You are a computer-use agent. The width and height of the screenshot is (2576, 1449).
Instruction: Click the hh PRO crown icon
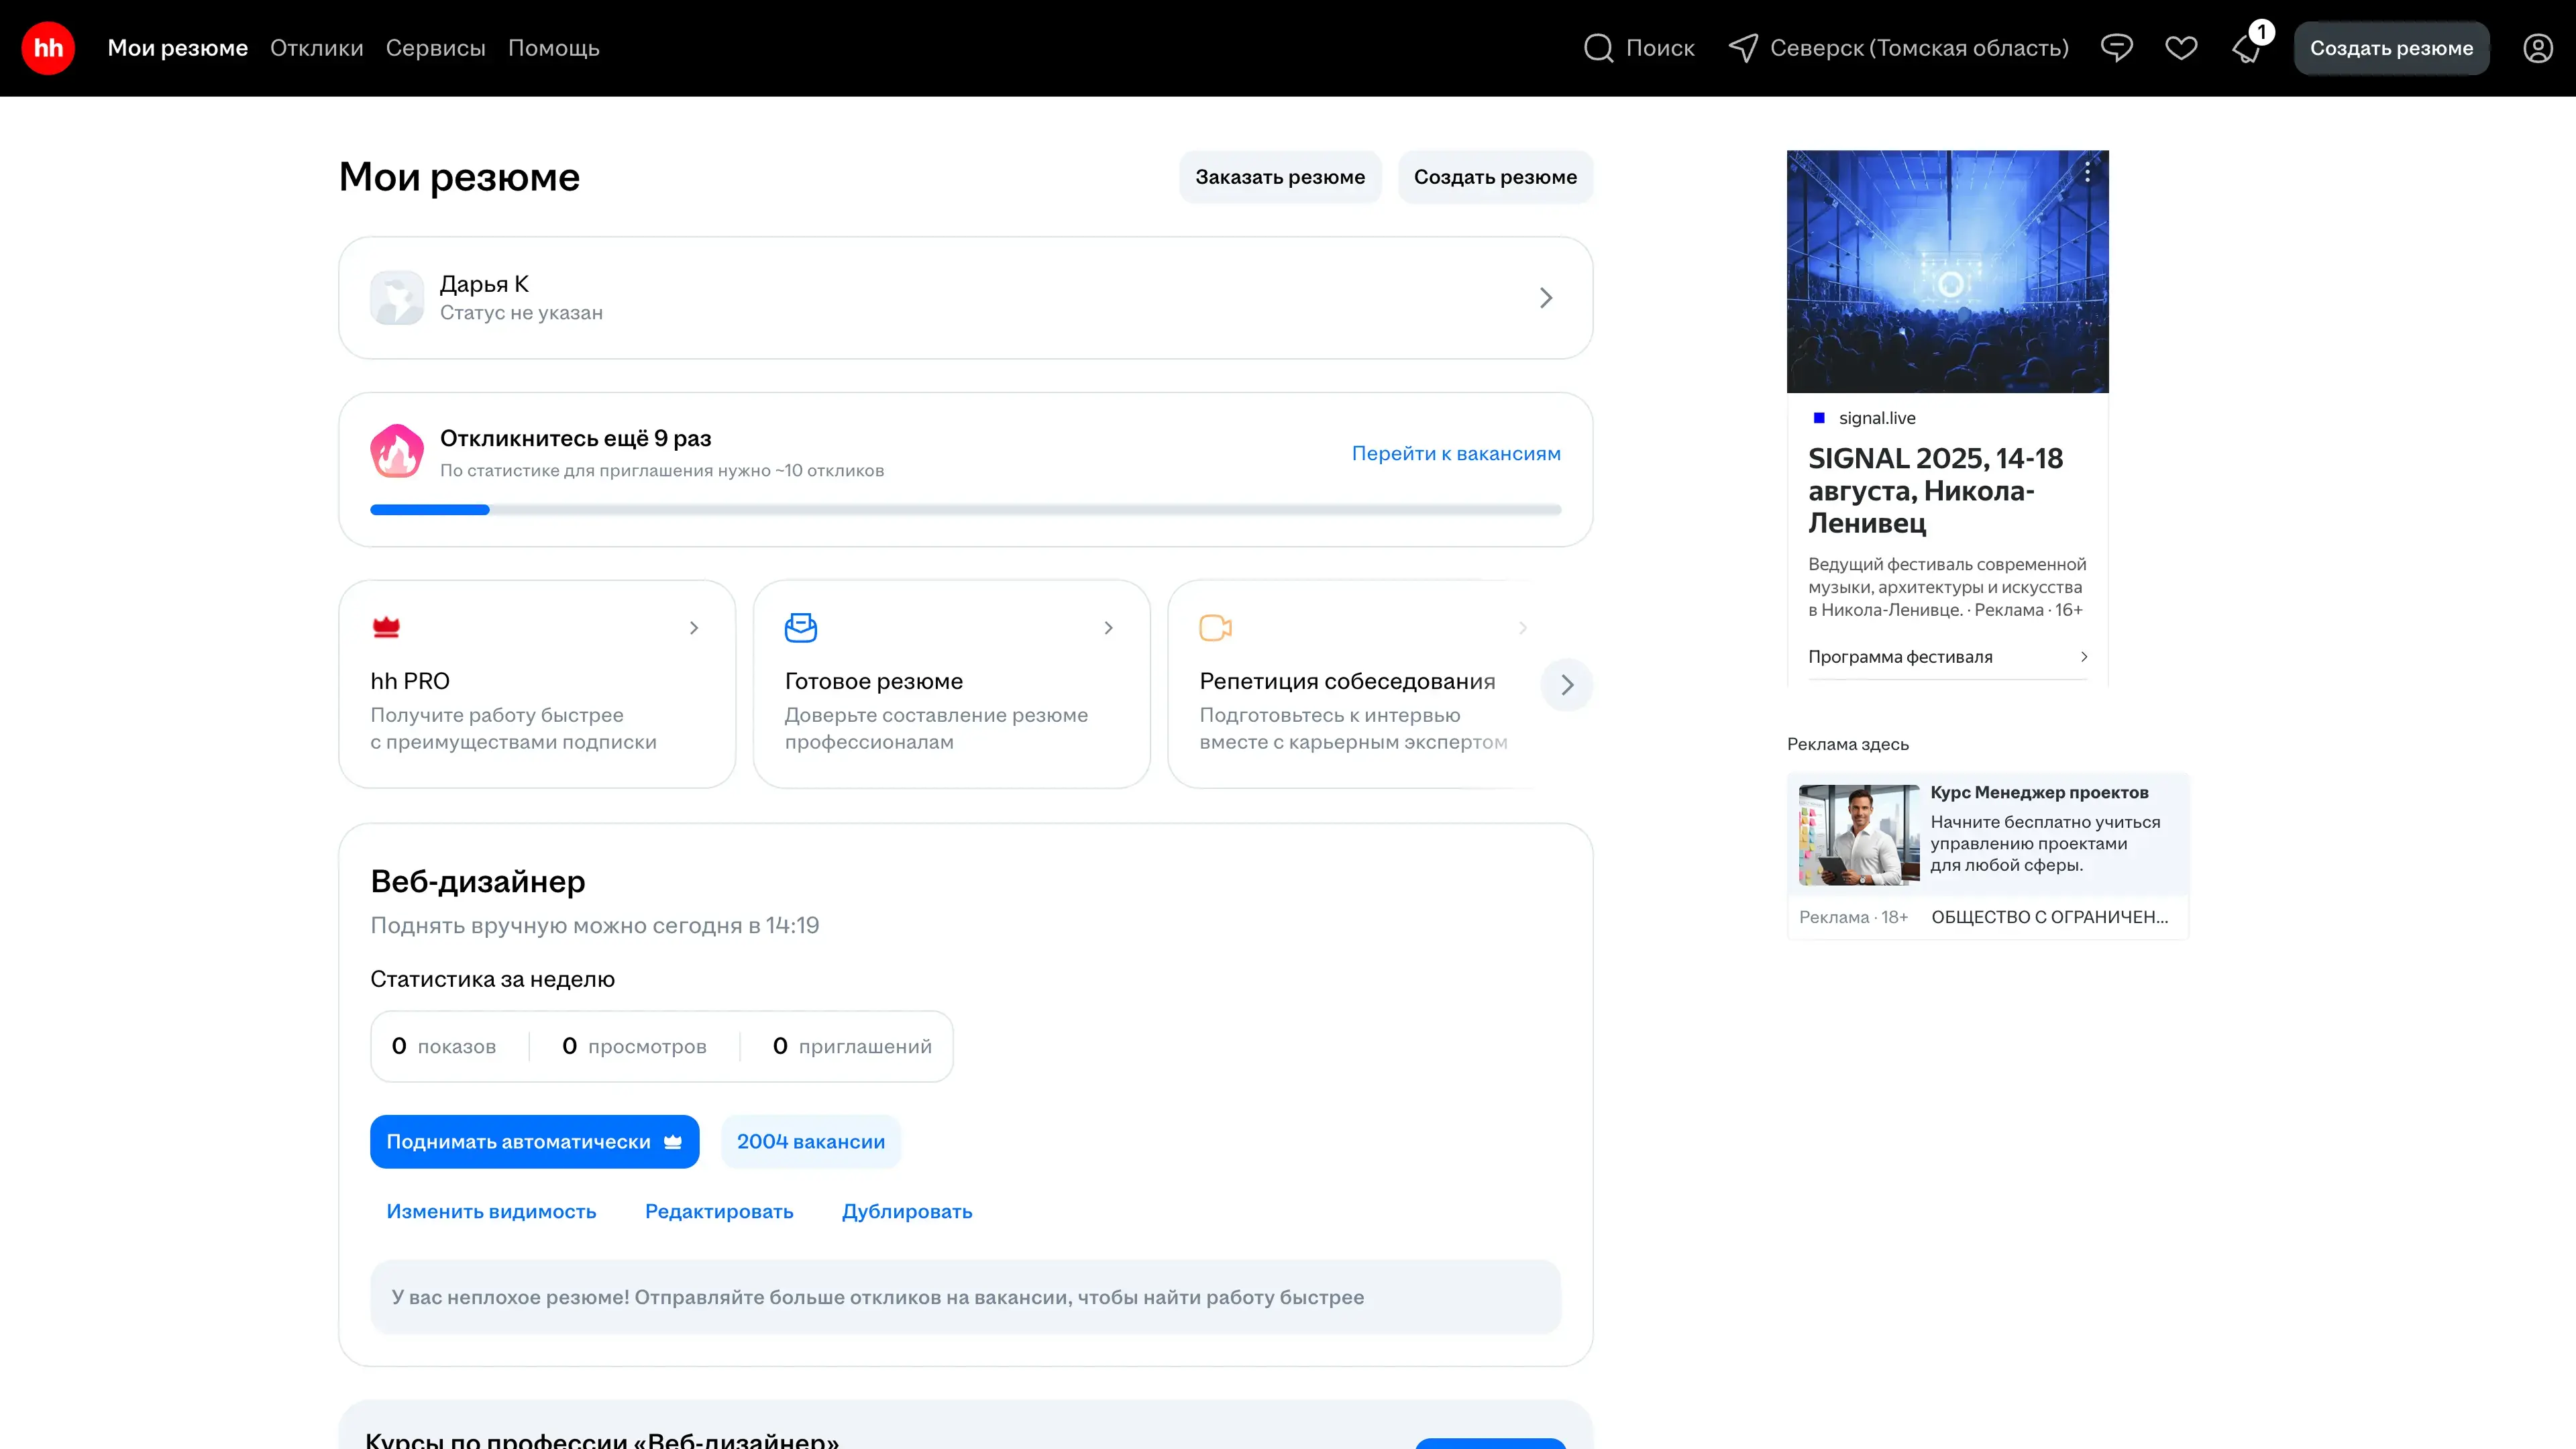(x=386, y=627)
